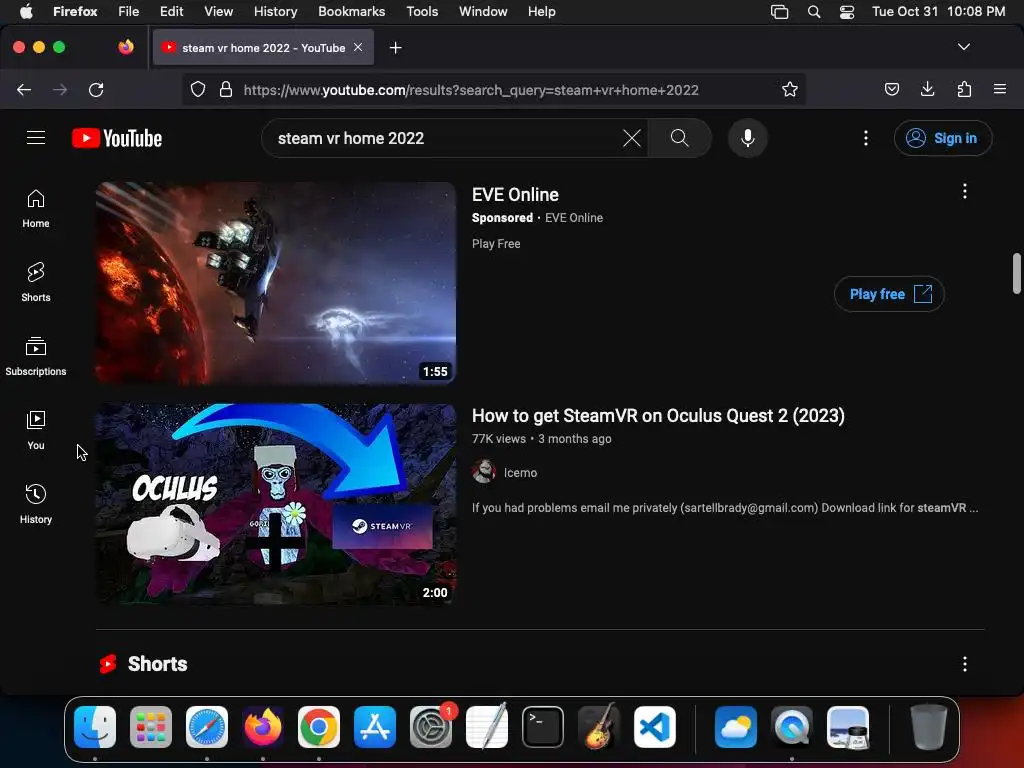Bookmark this page with the star
This screenshot has width=1024, height=768.
(790, 89)
